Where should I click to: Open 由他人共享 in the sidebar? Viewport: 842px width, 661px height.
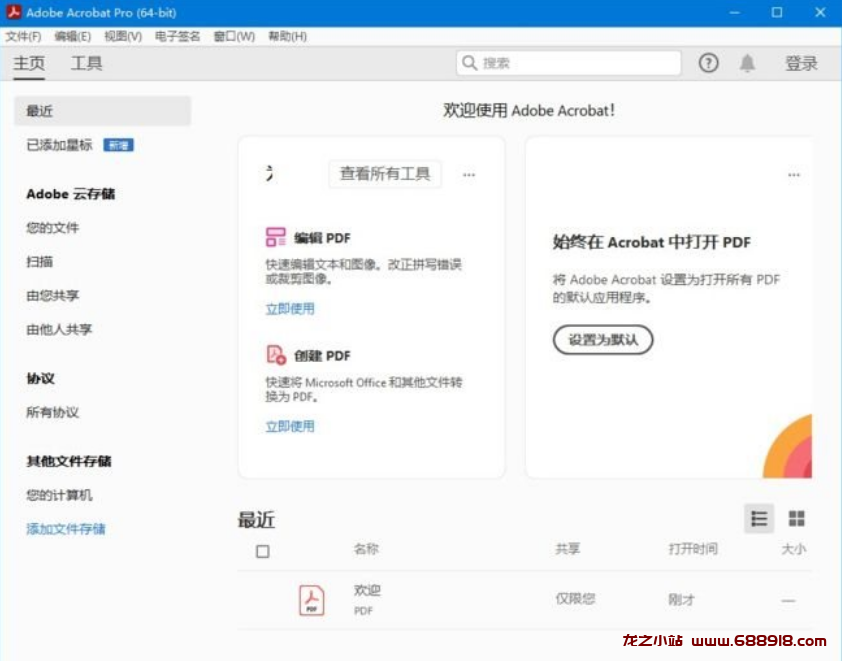tap(59, 329)
